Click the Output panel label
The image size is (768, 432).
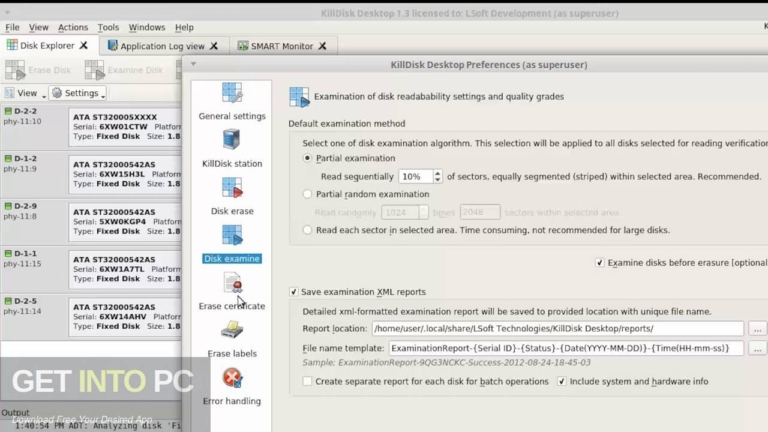[15, 412]
